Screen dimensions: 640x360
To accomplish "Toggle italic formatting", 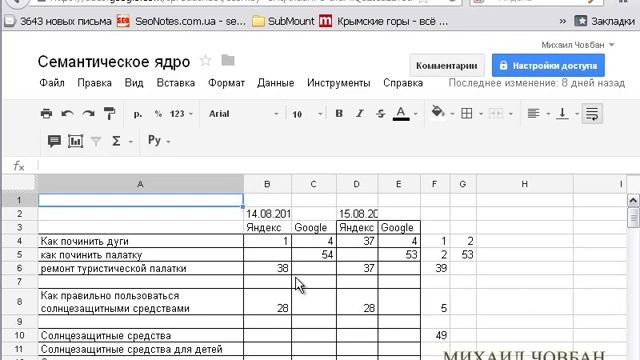I will [x=360, y=113].
